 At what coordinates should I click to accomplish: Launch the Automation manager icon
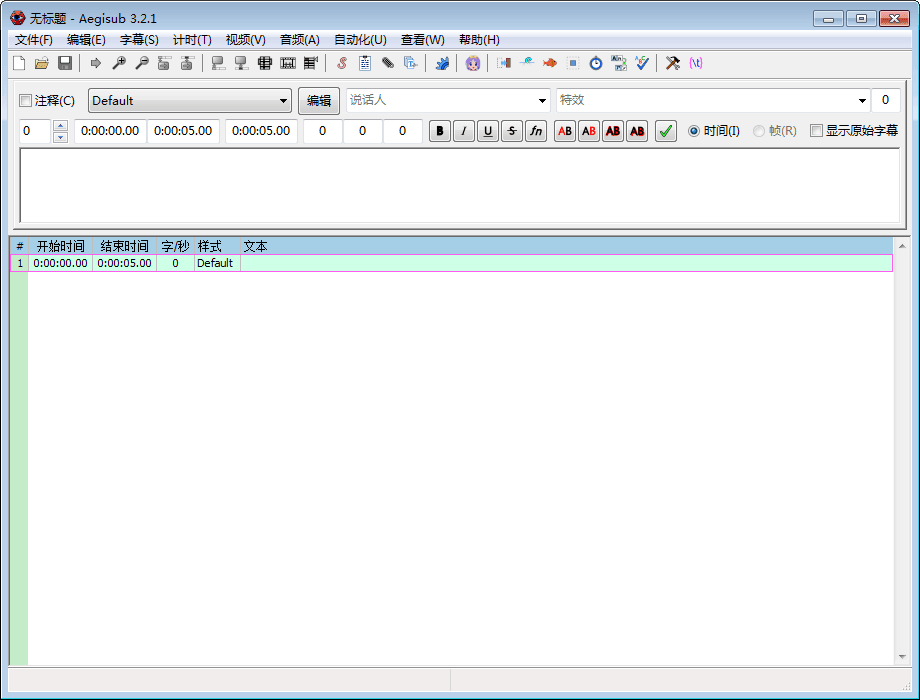click(442, 63)
